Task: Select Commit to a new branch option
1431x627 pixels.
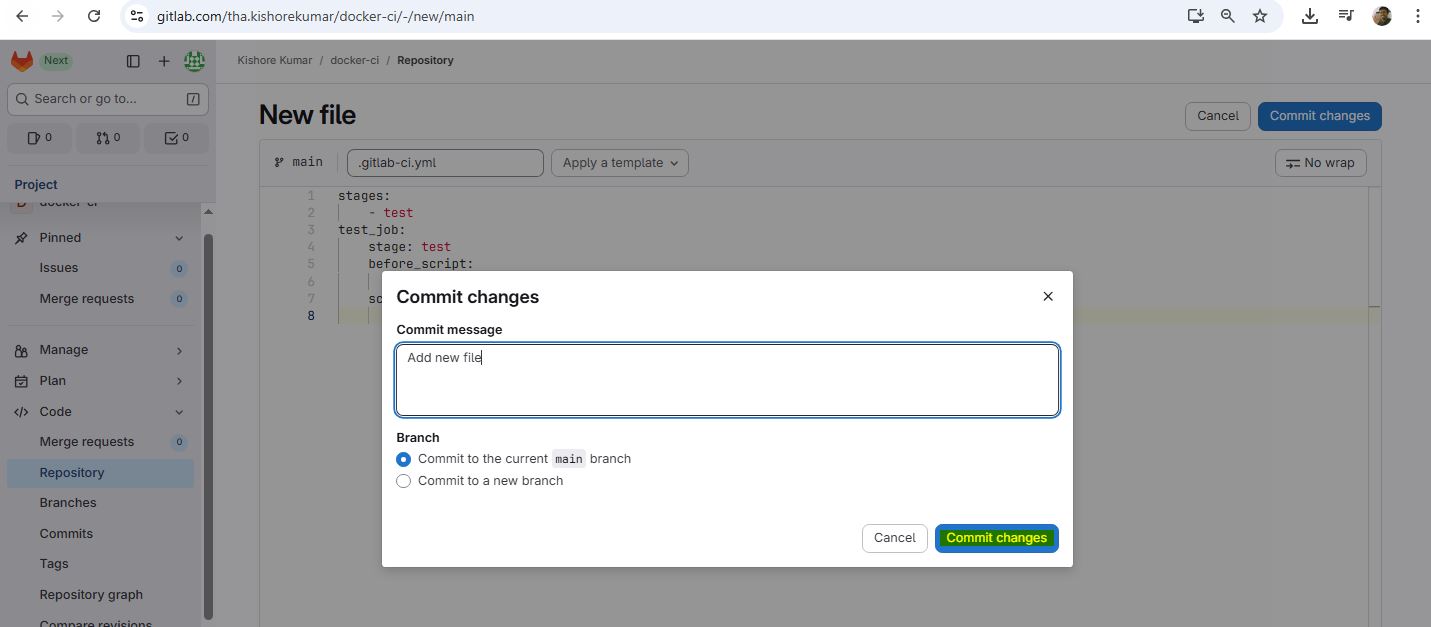Action: click(404, 481)
